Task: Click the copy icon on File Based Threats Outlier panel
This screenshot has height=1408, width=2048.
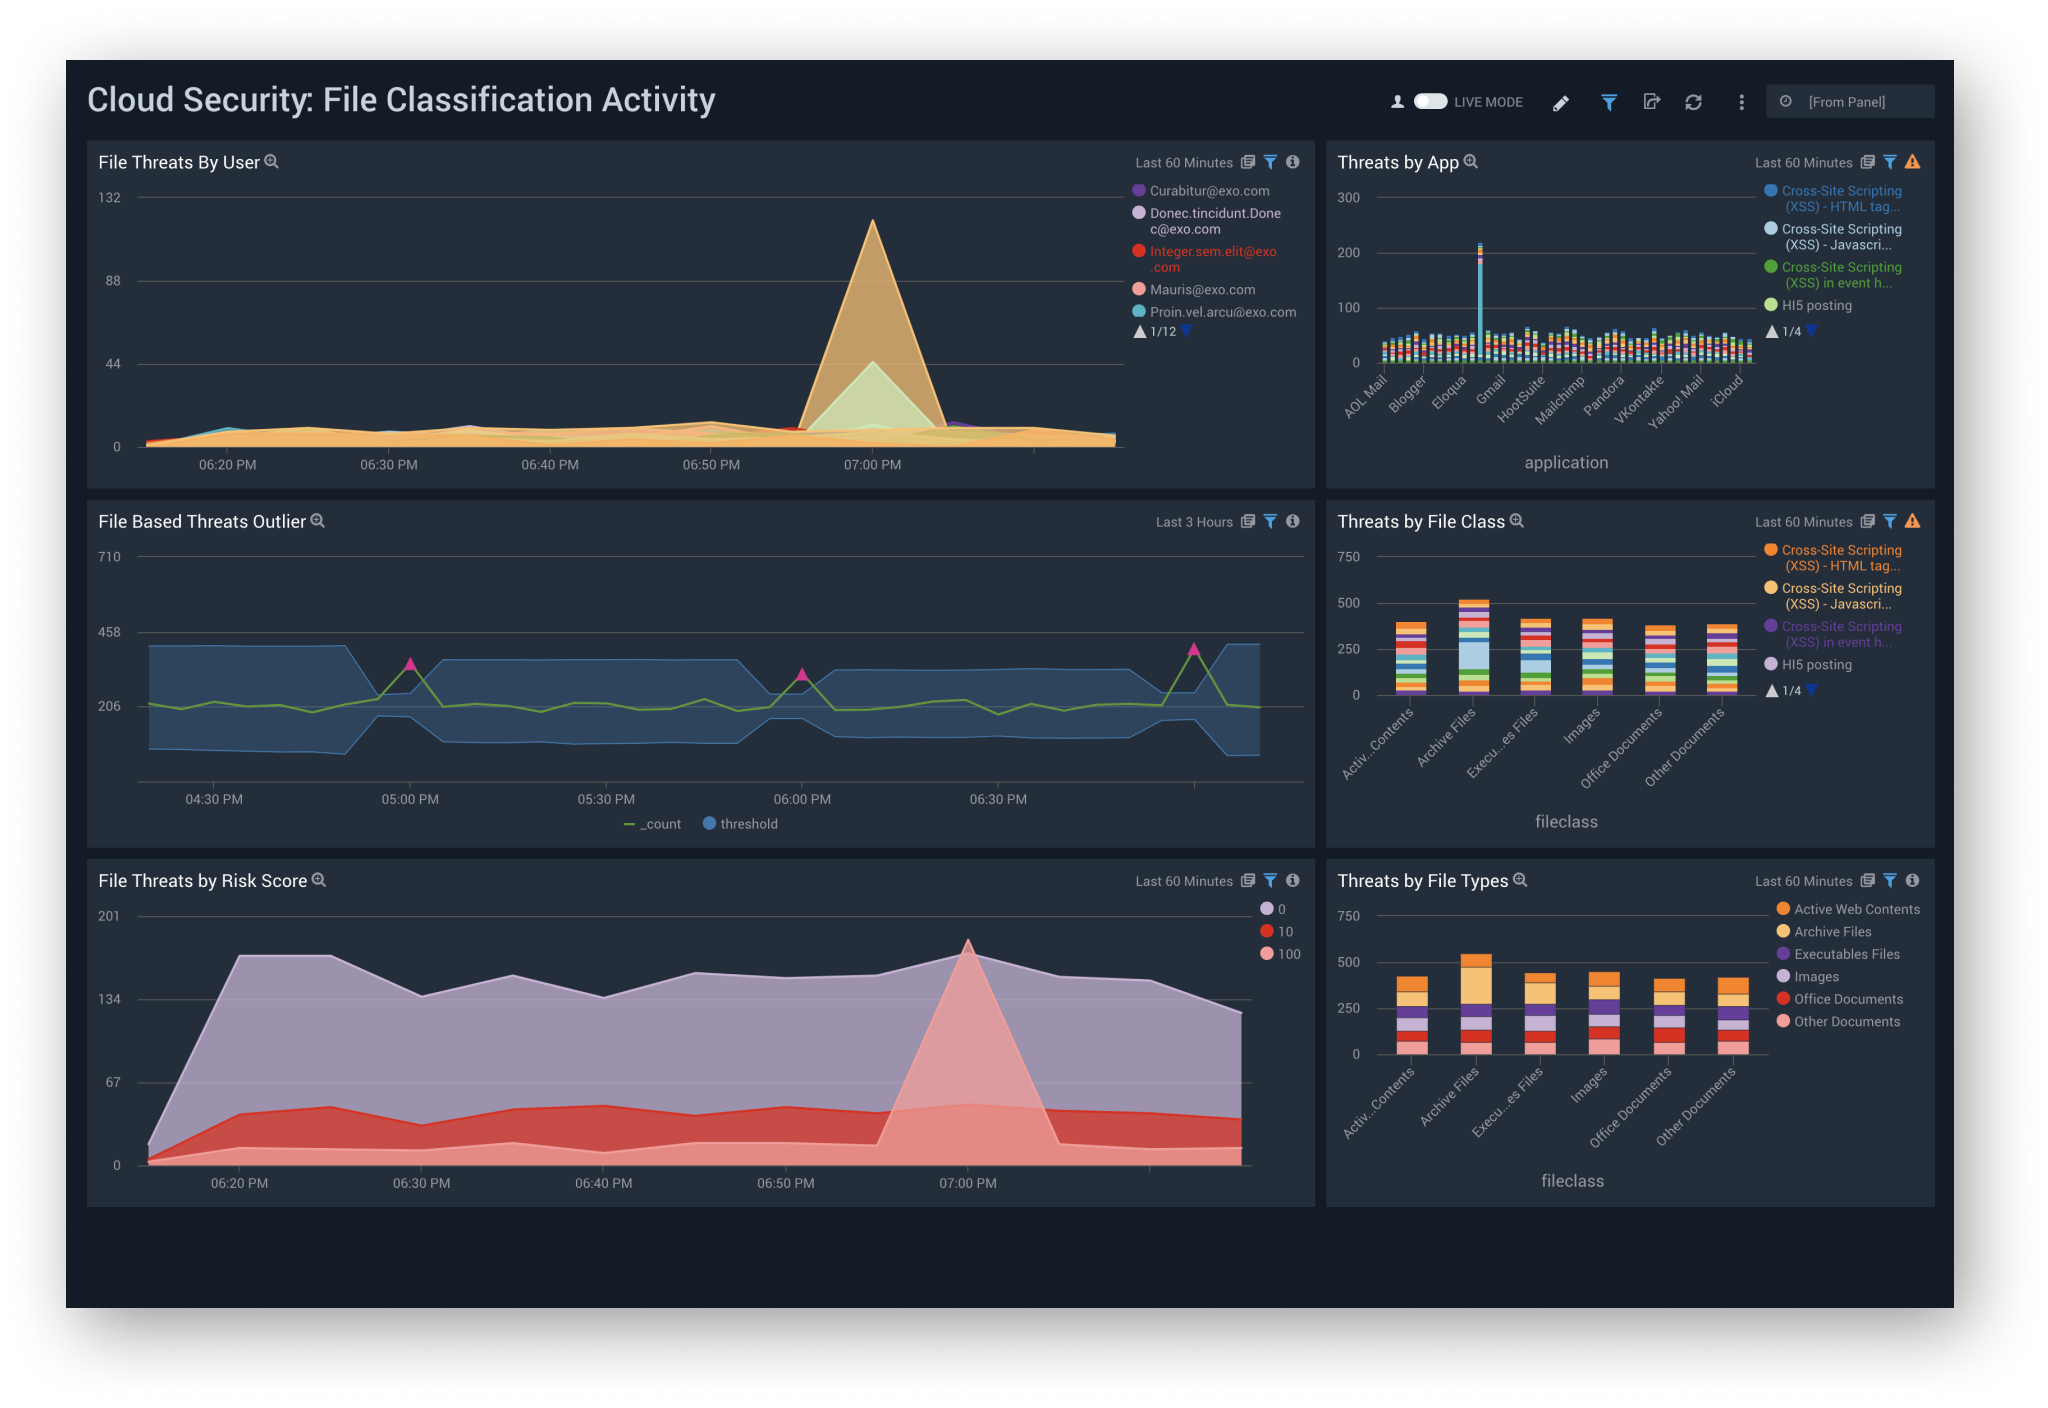Action: click(1247, 521)
